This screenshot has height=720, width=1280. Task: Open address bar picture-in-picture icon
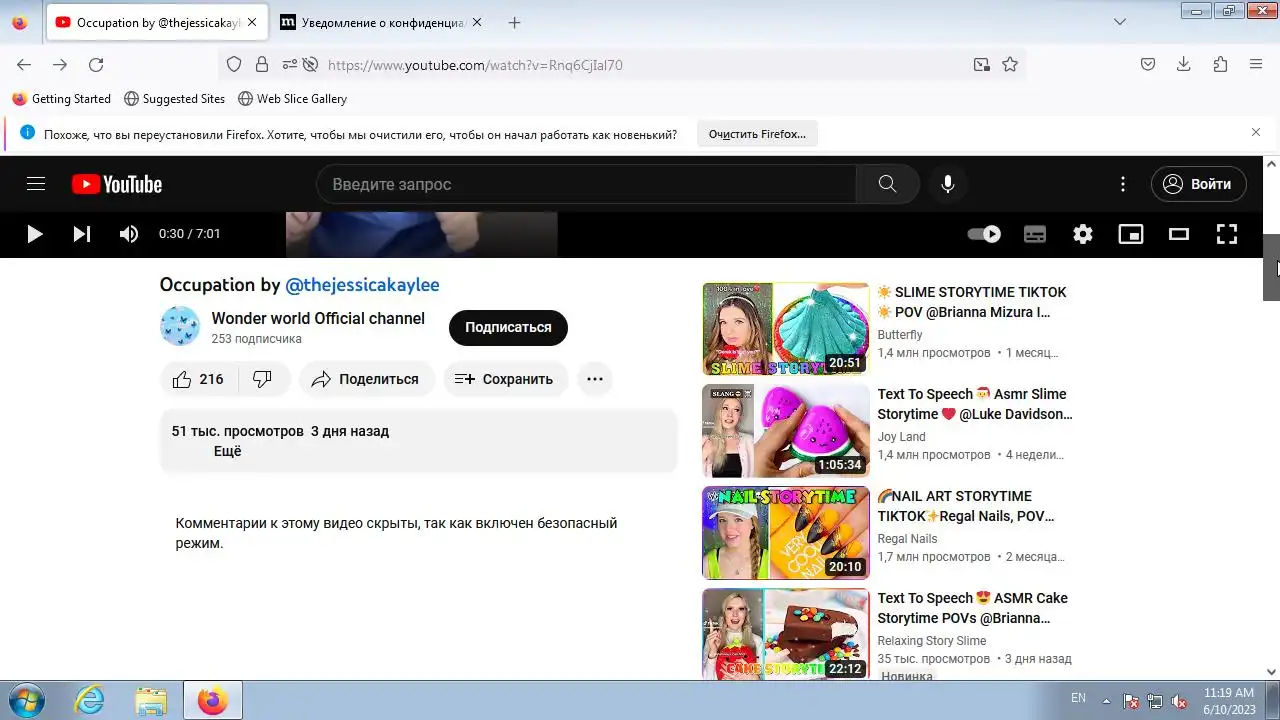pos(982,64)
